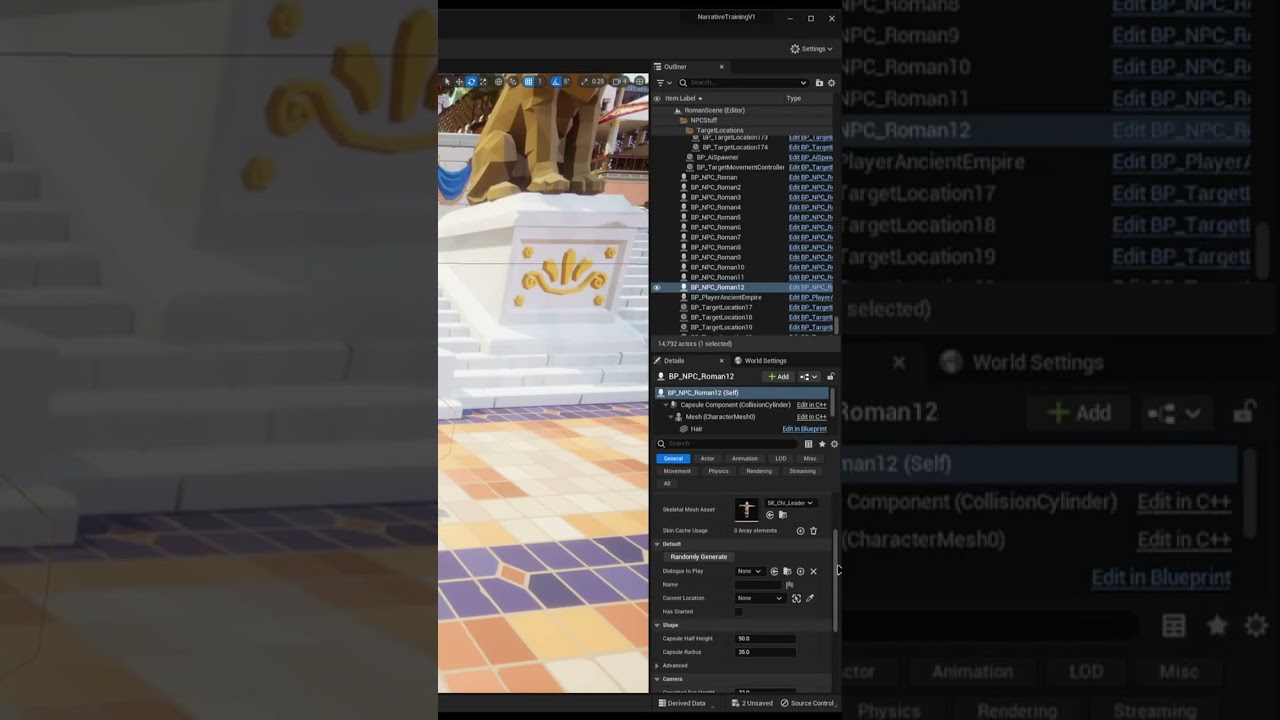The width and height of the screenshot is (1280, 720).
Task: Select the NPCStuff folder in the Outliner
Action: click(x=704, y=120)
